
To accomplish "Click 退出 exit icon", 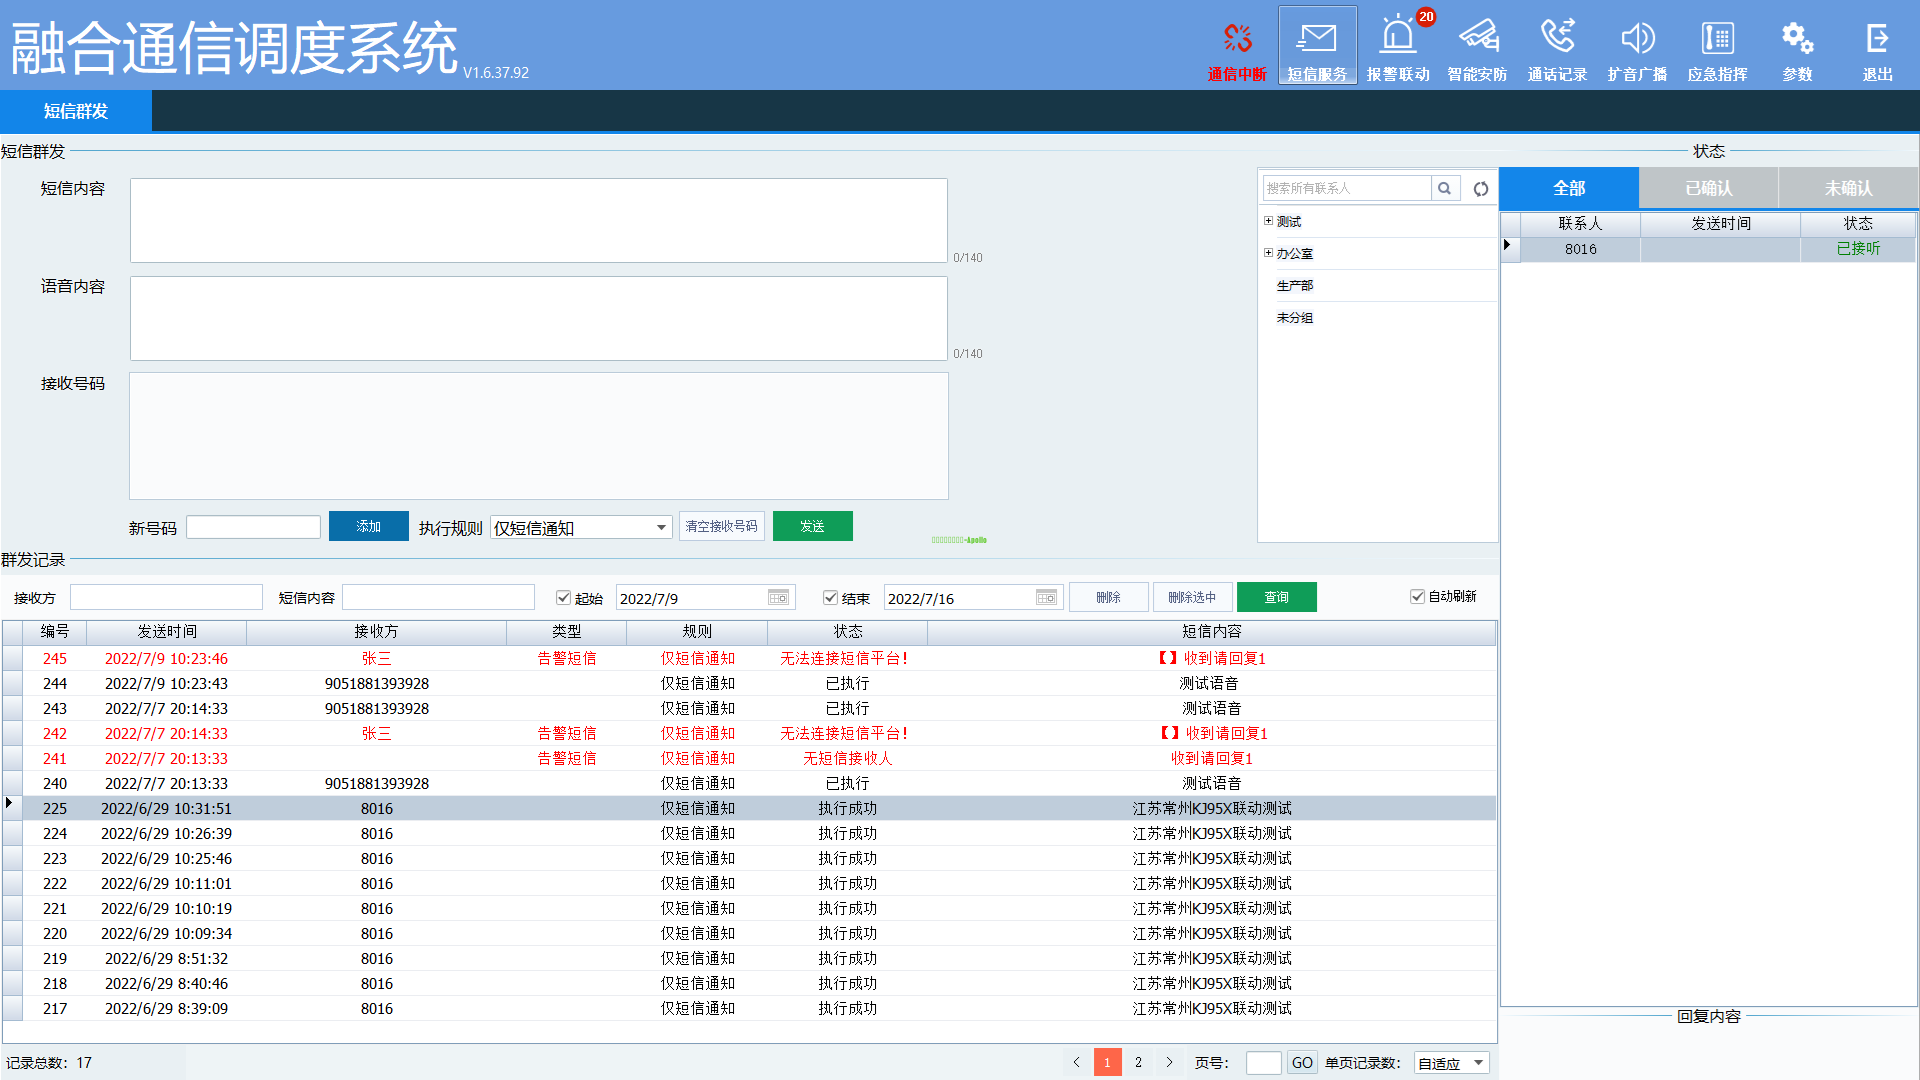I will pyautogui.click(x=1877, y=39).
